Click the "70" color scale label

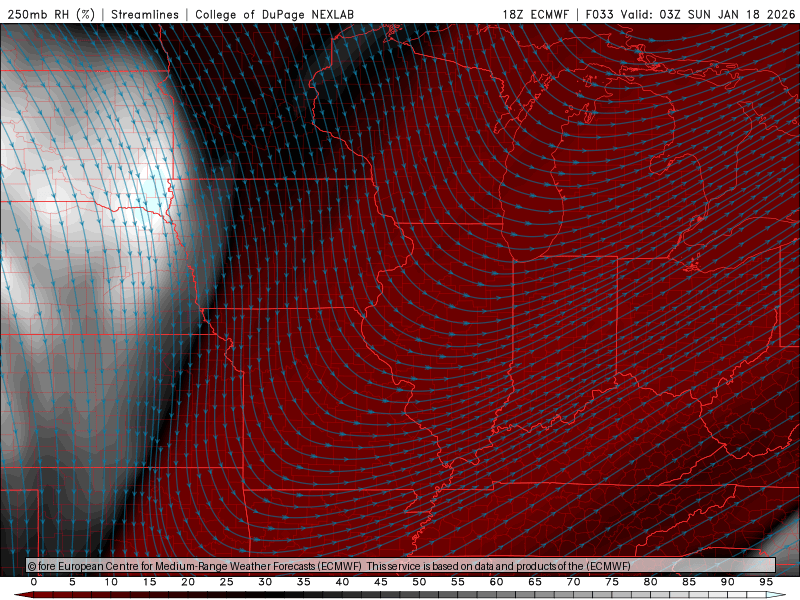click(573, 582)
